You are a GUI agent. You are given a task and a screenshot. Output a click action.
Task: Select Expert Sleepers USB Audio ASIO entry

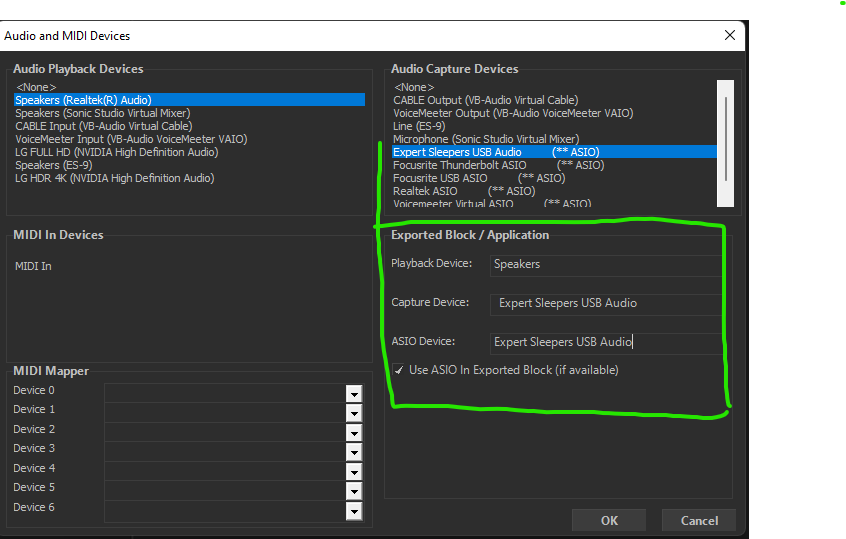tap(554, 152)
